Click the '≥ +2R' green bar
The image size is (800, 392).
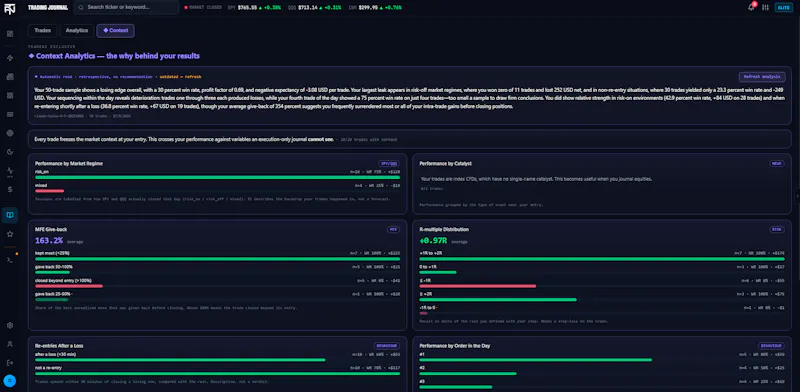click(498, 300)
